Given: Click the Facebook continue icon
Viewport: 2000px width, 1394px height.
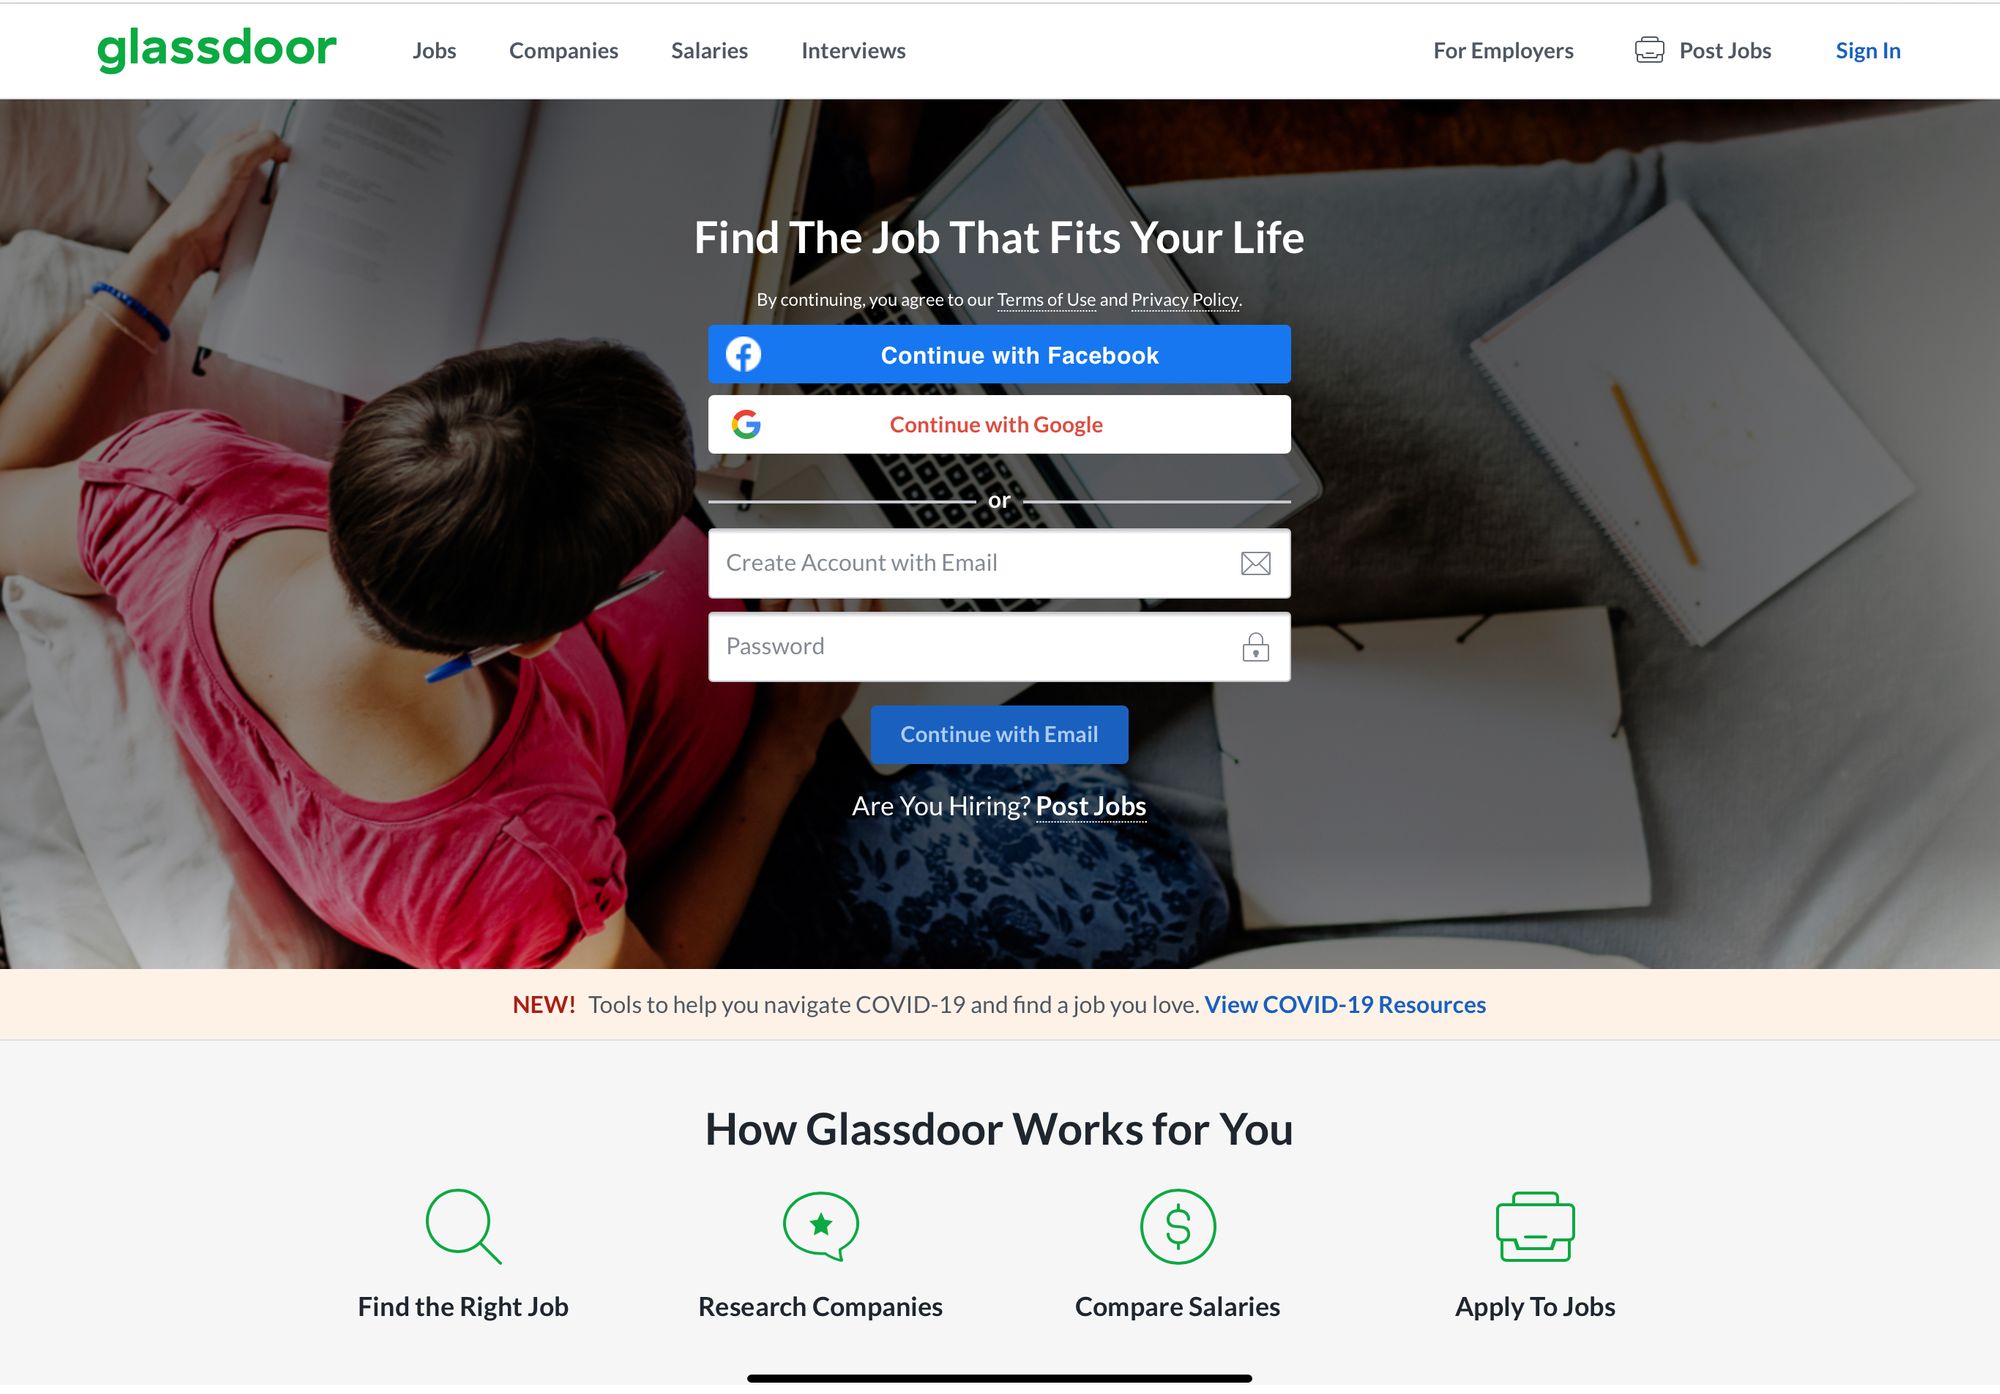Looking at the screenshot, I should tap(745, 356).
